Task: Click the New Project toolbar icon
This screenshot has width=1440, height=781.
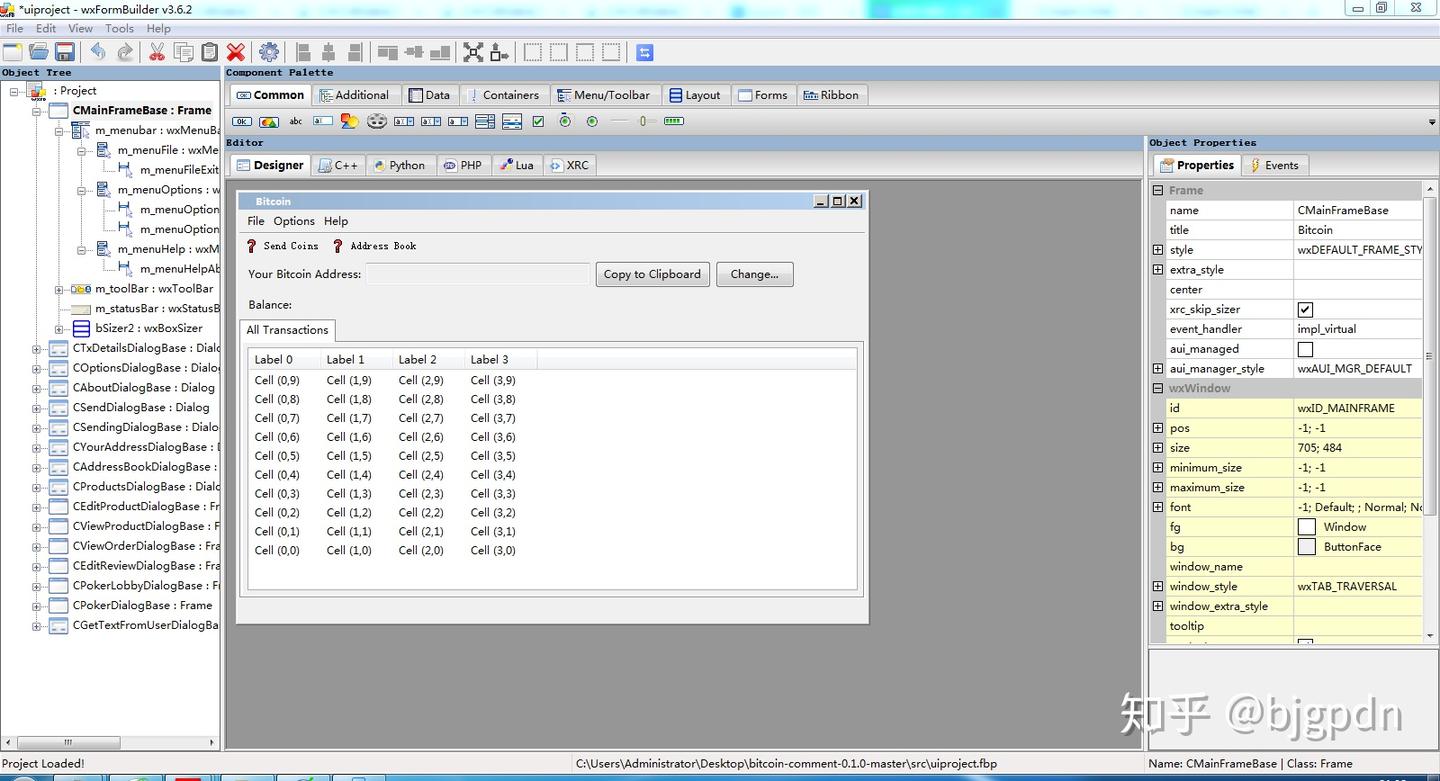Action: point(13,52)
